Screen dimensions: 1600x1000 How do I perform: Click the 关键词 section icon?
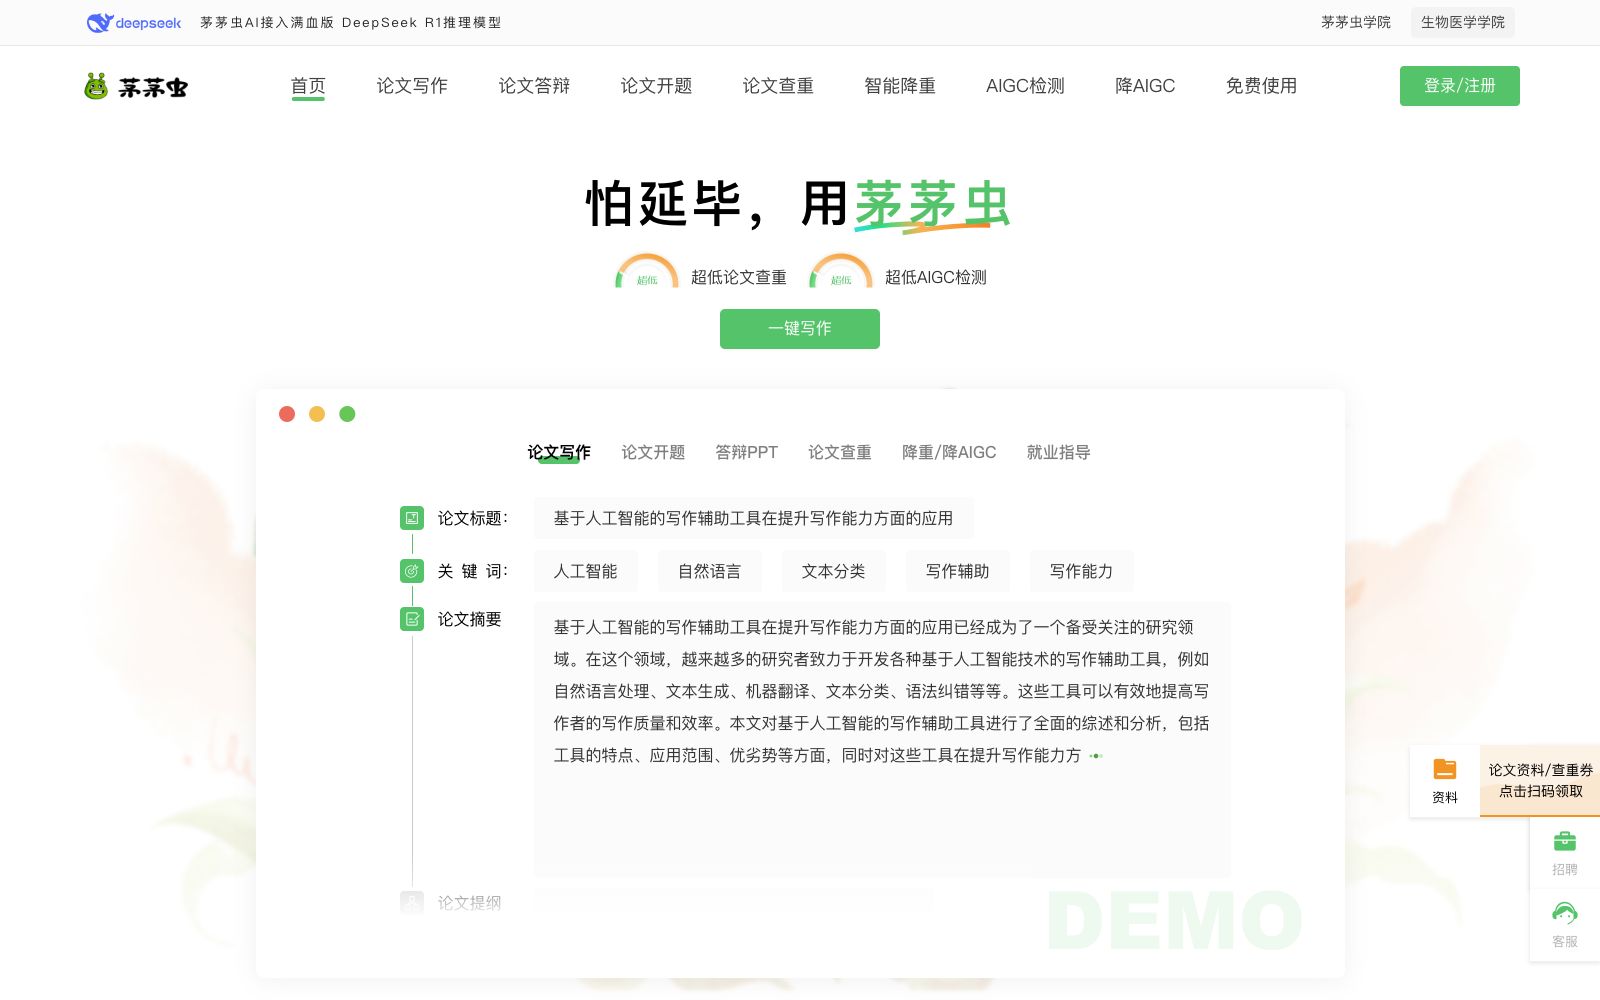(x=412, y=571)
